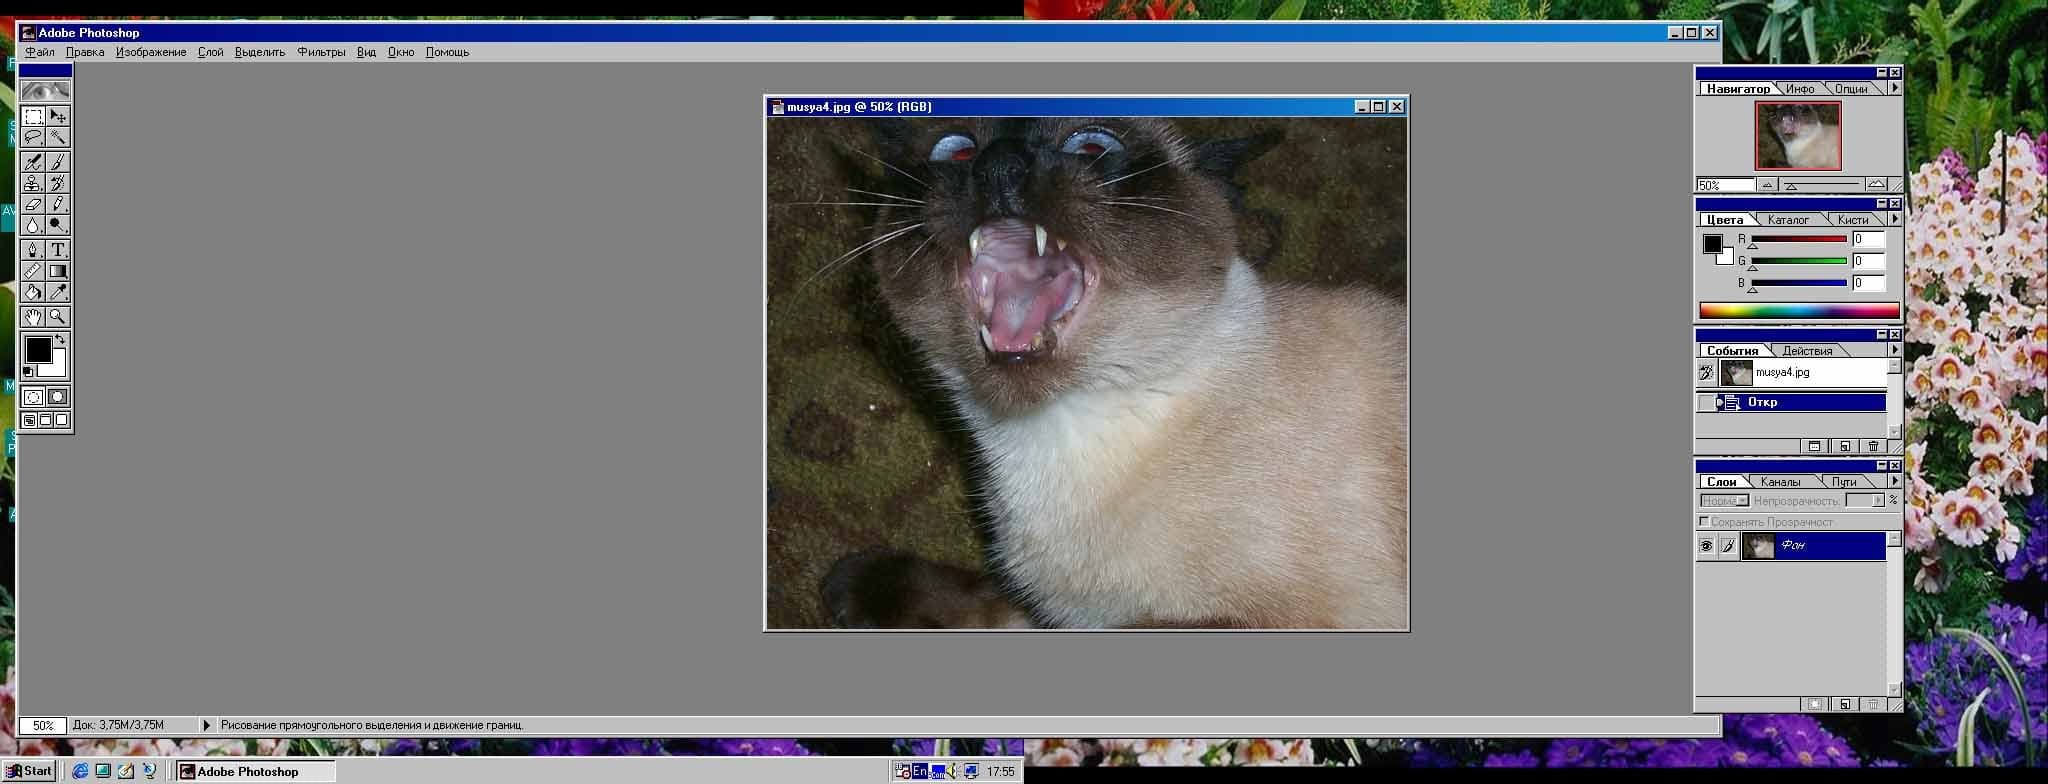Expand the status bar info arrow
2048x784 pixels.
tap(206, 725)
